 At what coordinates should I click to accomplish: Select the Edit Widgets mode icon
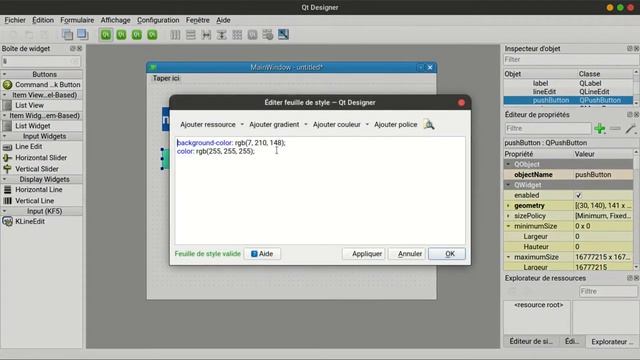[x=106, y=35]
